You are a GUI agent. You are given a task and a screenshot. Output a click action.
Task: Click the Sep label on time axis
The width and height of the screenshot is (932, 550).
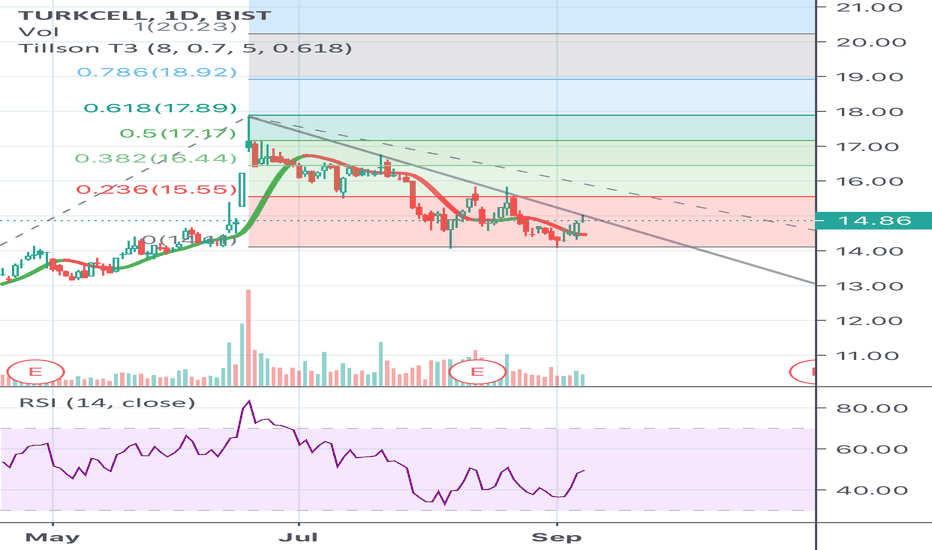tap(556, 538)
